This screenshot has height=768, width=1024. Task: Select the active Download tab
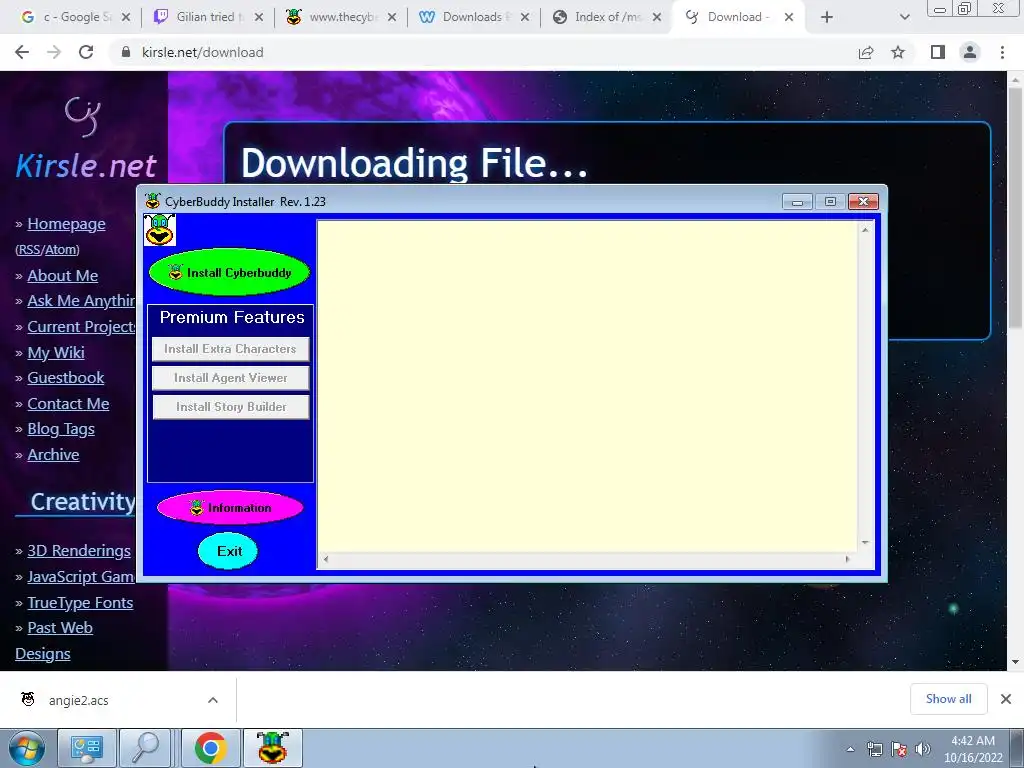[738, 17]
